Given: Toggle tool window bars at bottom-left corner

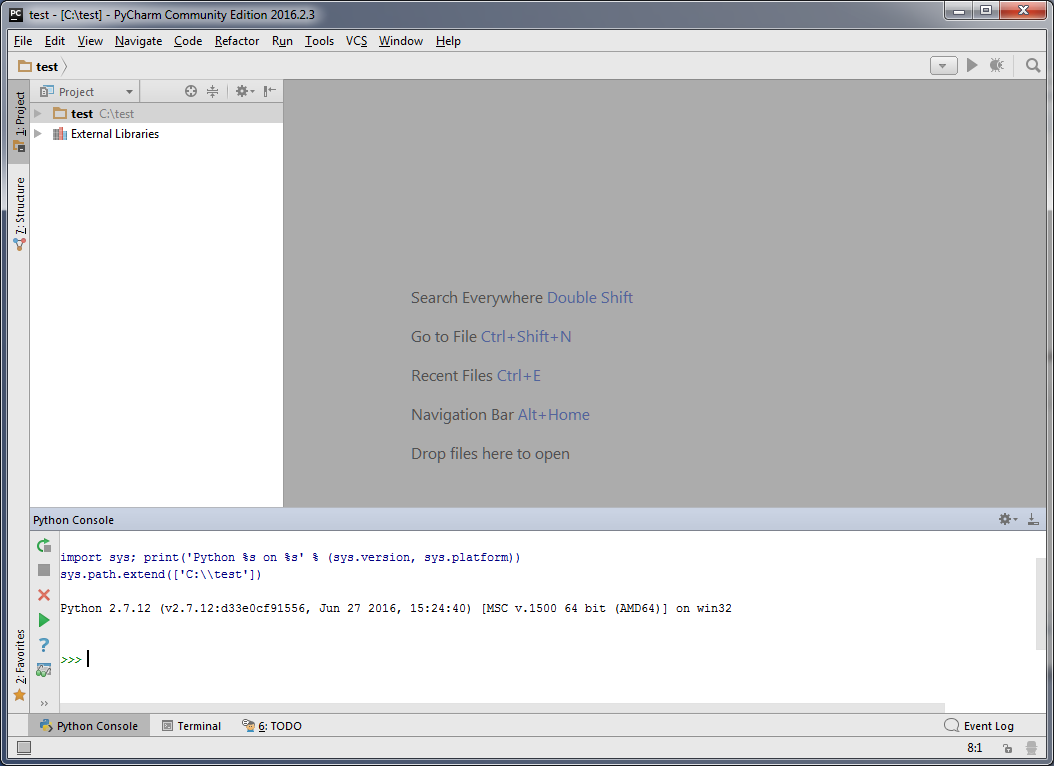Looking at the screenshot, I should coord(24,747).
